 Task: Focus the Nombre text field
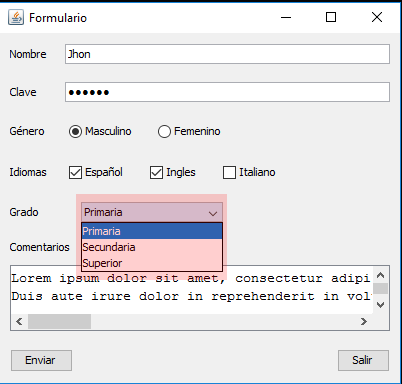pyautogui.click(x=227, y=54)
